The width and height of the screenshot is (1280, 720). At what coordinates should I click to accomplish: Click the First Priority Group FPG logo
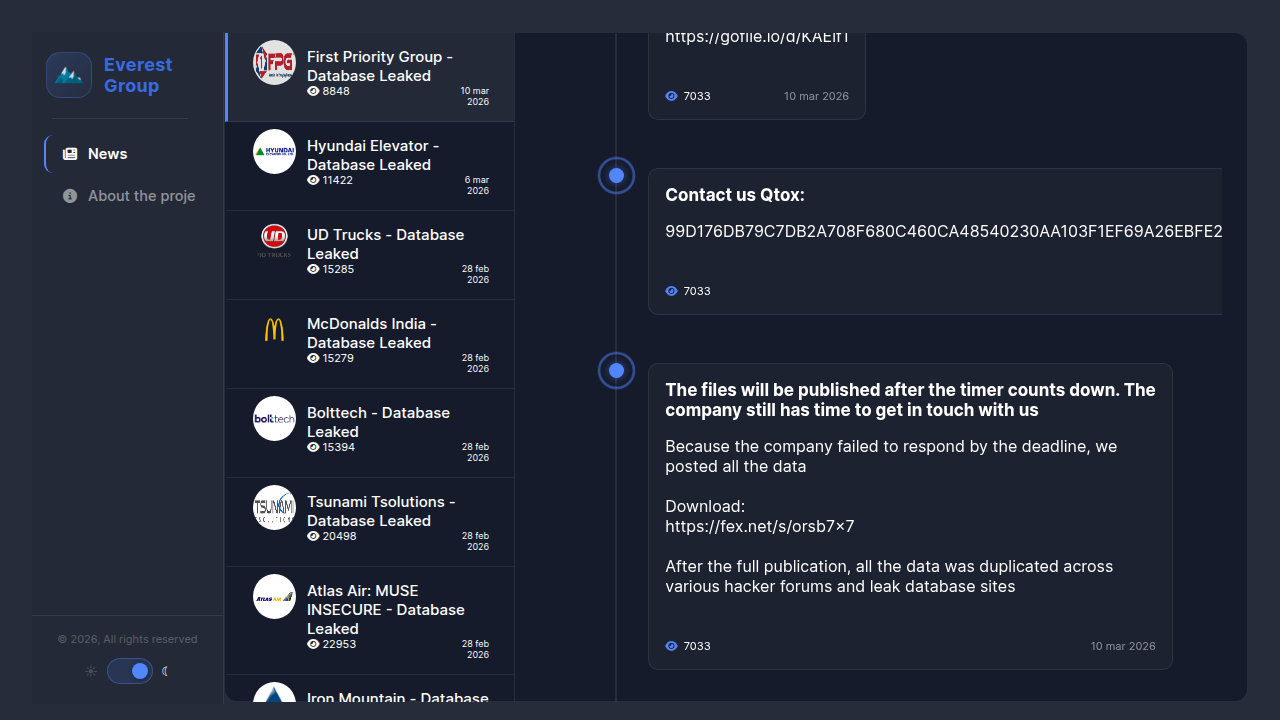[x=274, y=62]
